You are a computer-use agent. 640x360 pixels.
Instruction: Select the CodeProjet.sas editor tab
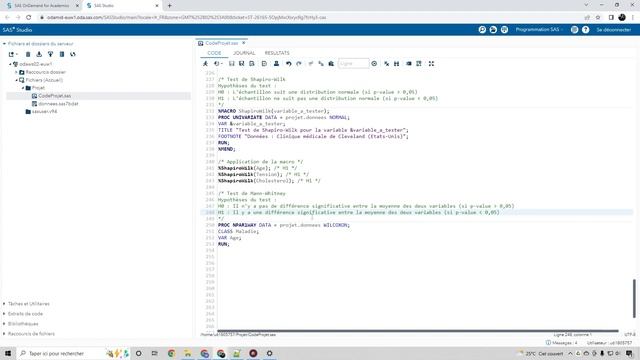[222, 43]
